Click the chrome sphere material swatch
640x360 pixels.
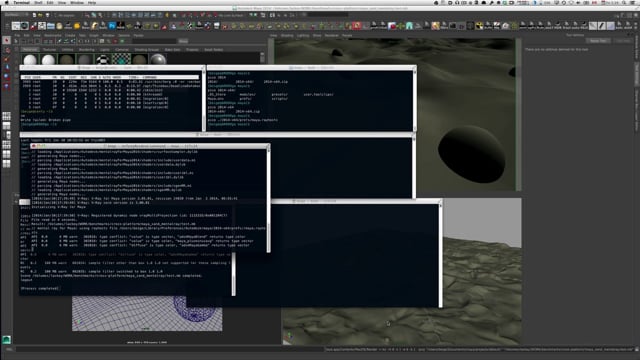(x=158, y=60)
